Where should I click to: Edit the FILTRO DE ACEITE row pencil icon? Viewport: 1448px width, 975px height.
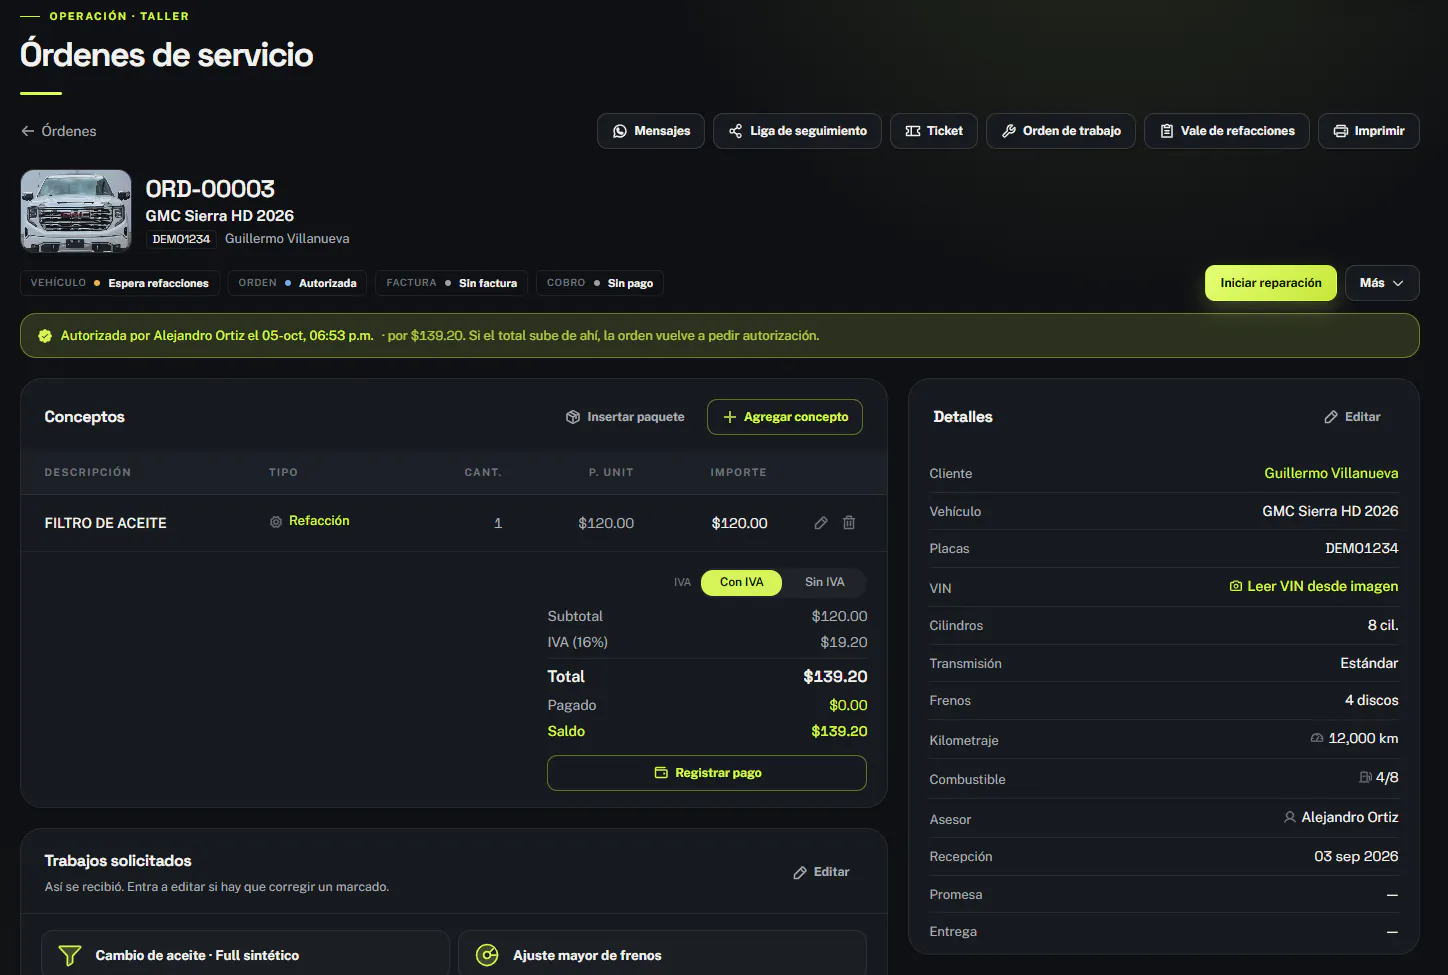coord(821,523)
